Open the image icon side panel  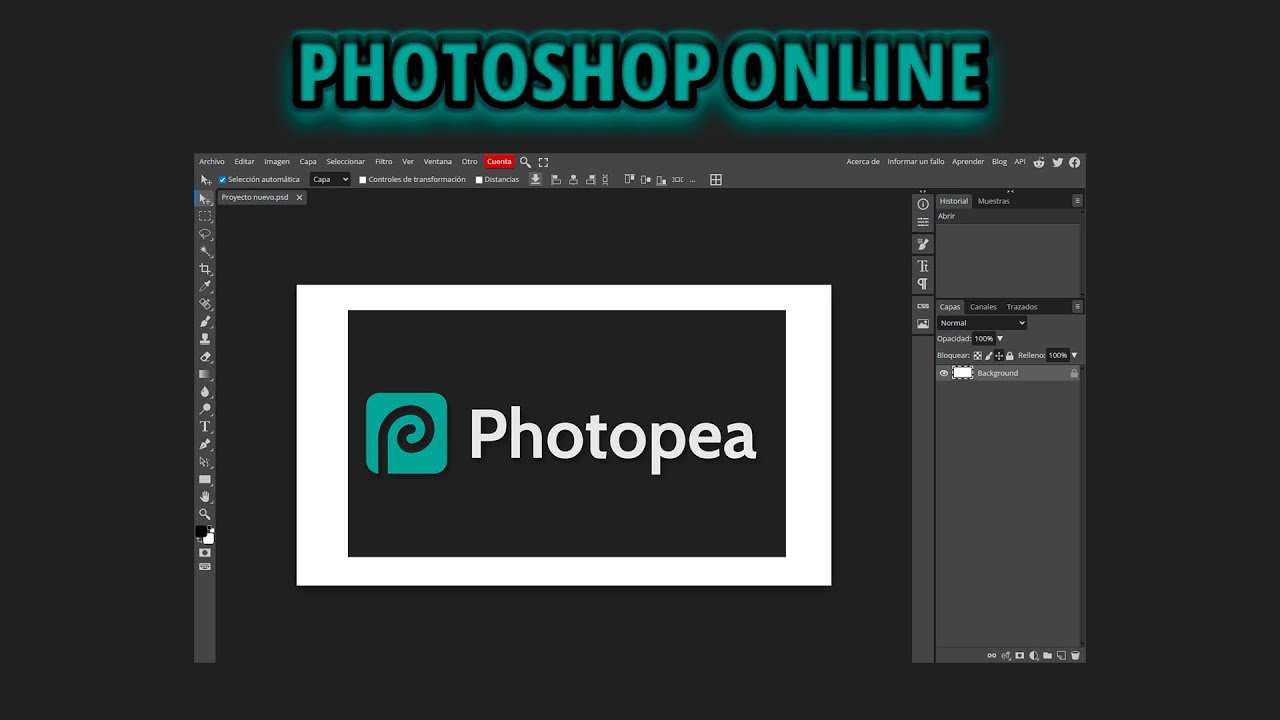point(923,324)
